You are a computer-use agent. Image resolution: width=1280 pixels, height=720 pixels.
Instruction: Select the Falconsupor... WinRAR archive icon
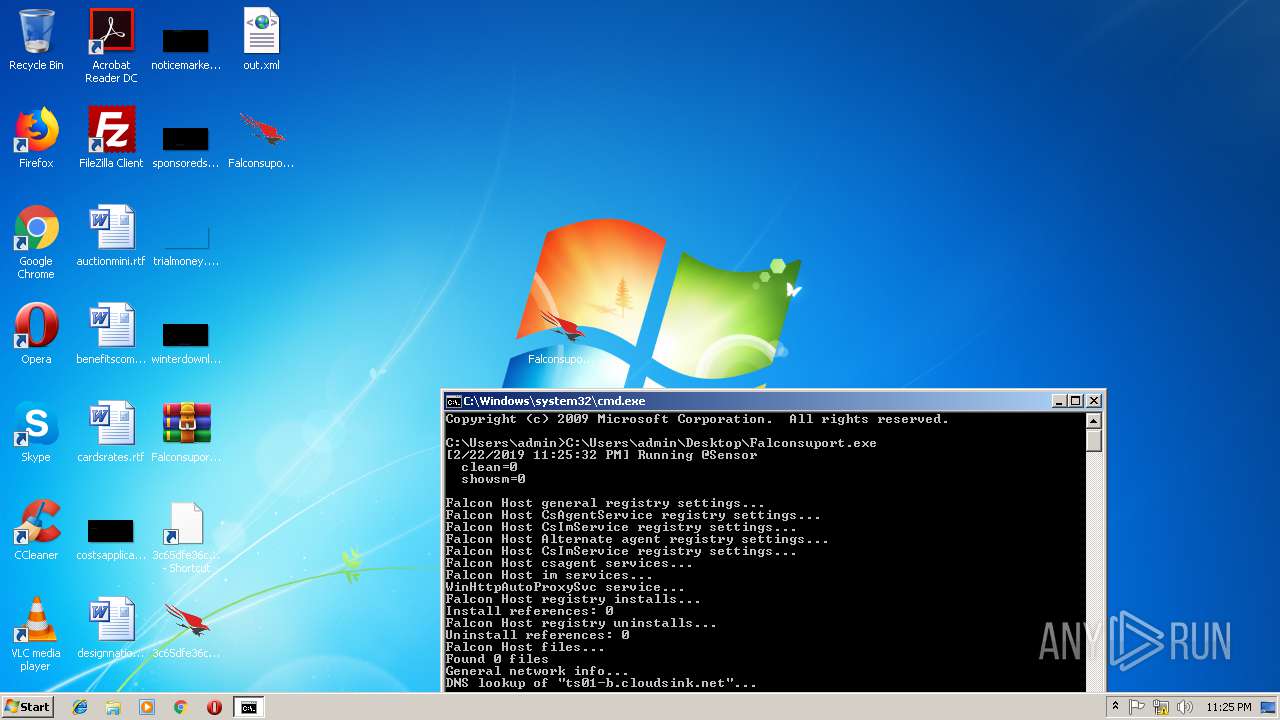point(186,432)
